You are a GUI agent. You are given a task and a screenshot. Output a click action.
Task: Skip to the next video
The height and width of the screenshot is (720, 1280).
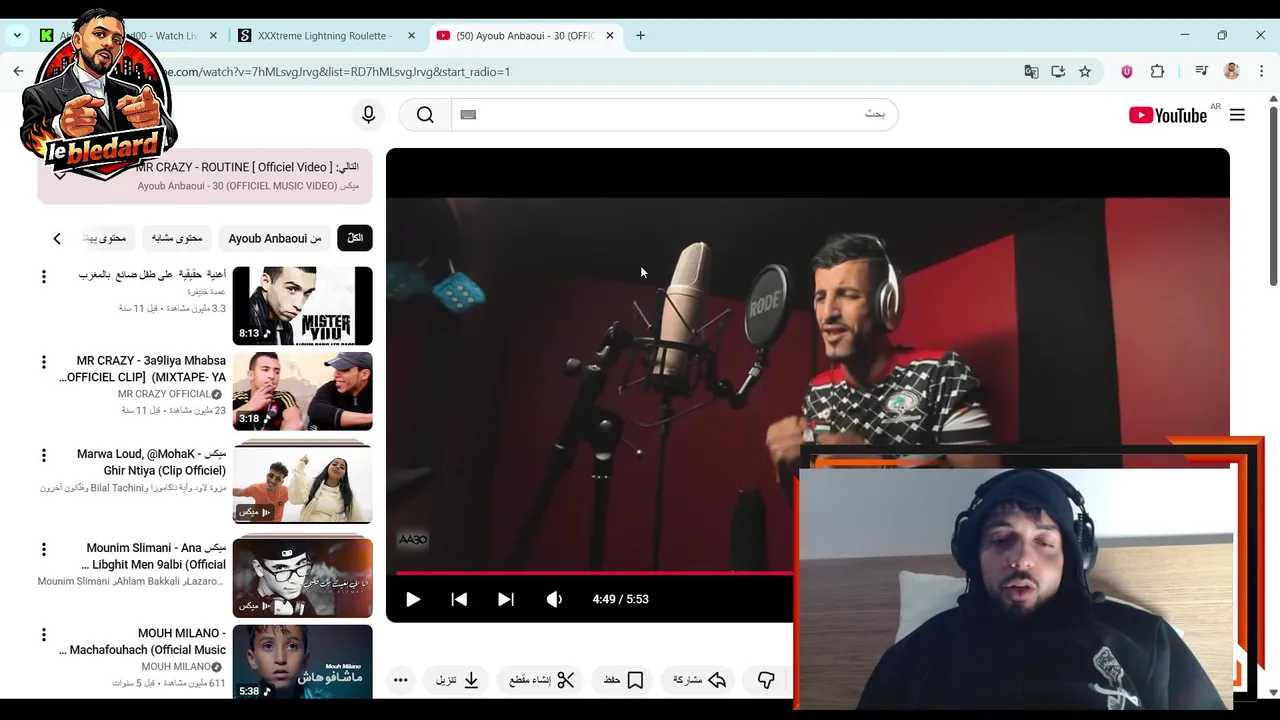coord(506,599)
